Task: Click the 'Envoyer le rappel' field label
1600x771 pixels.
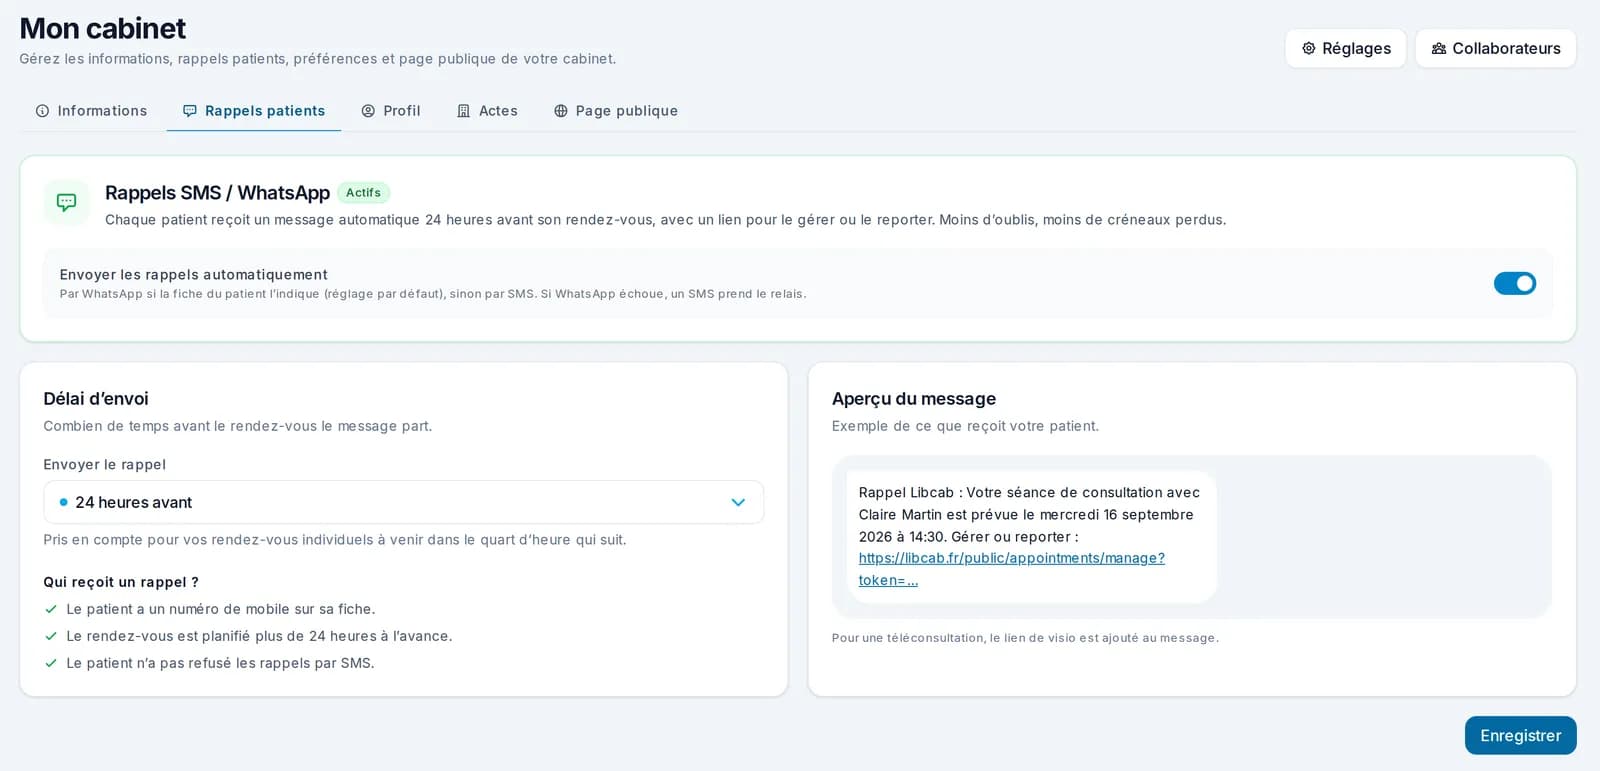Action: pos(104,465)
